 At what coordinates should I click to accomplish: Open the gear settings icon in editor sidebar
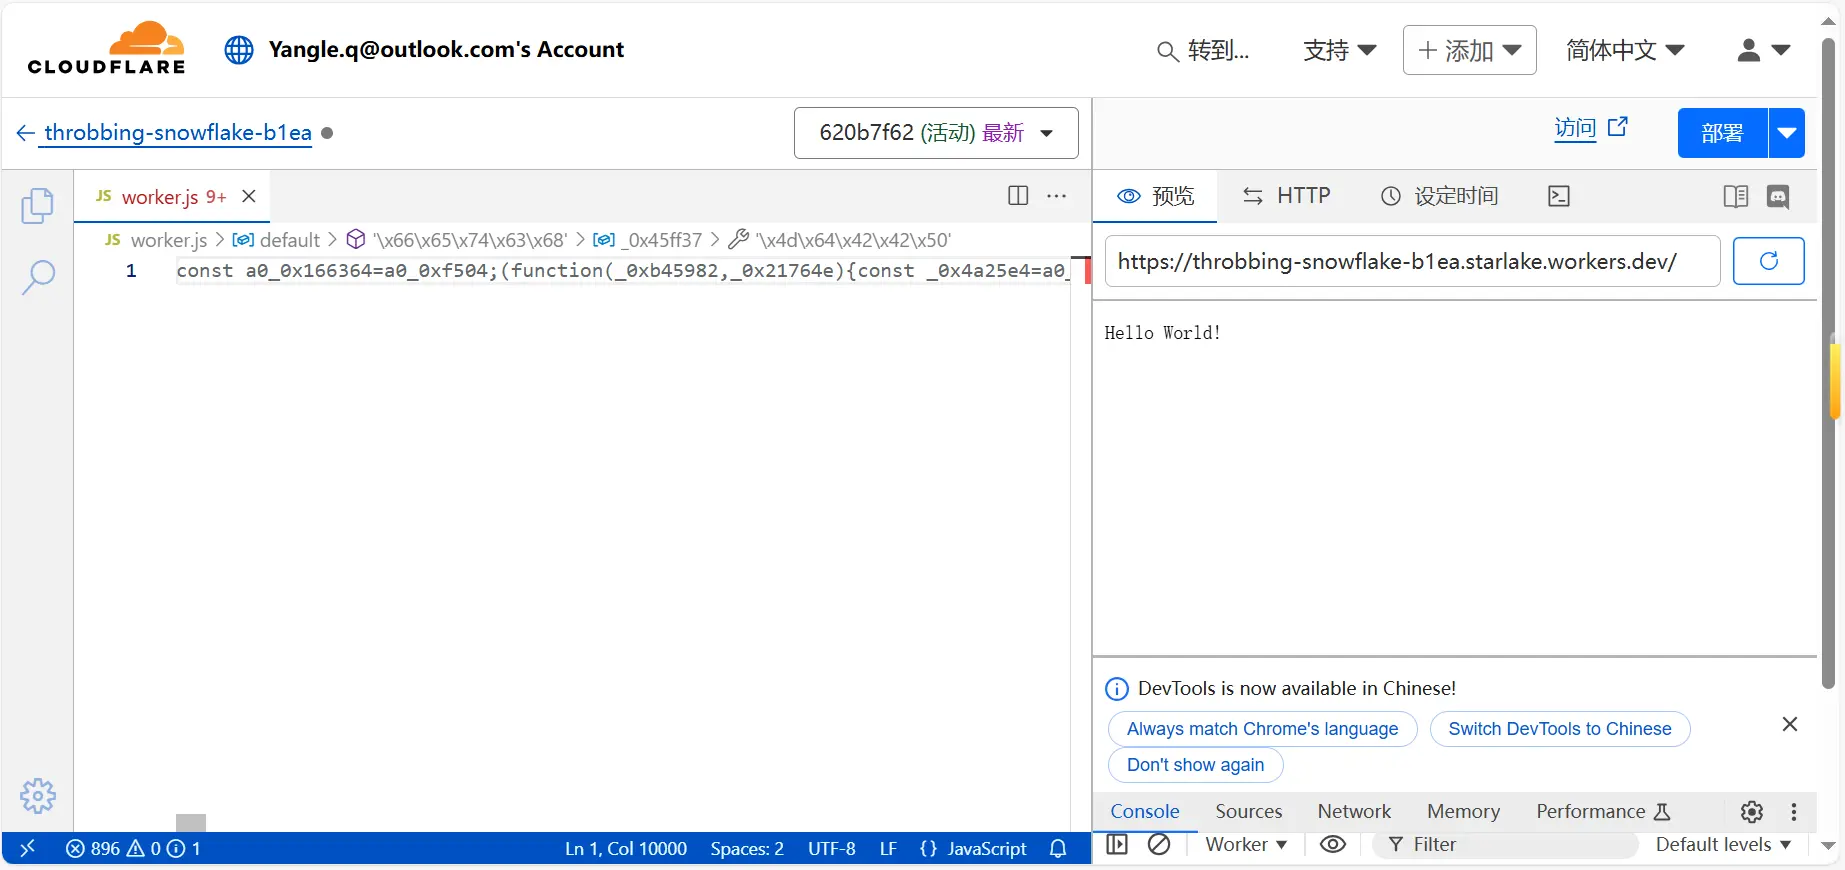pos(38,796)
